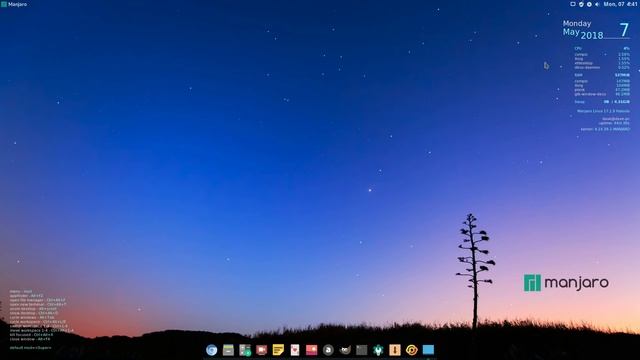Open the red image viewer icon
640x360 pixels.
click(x=311, y=350)
